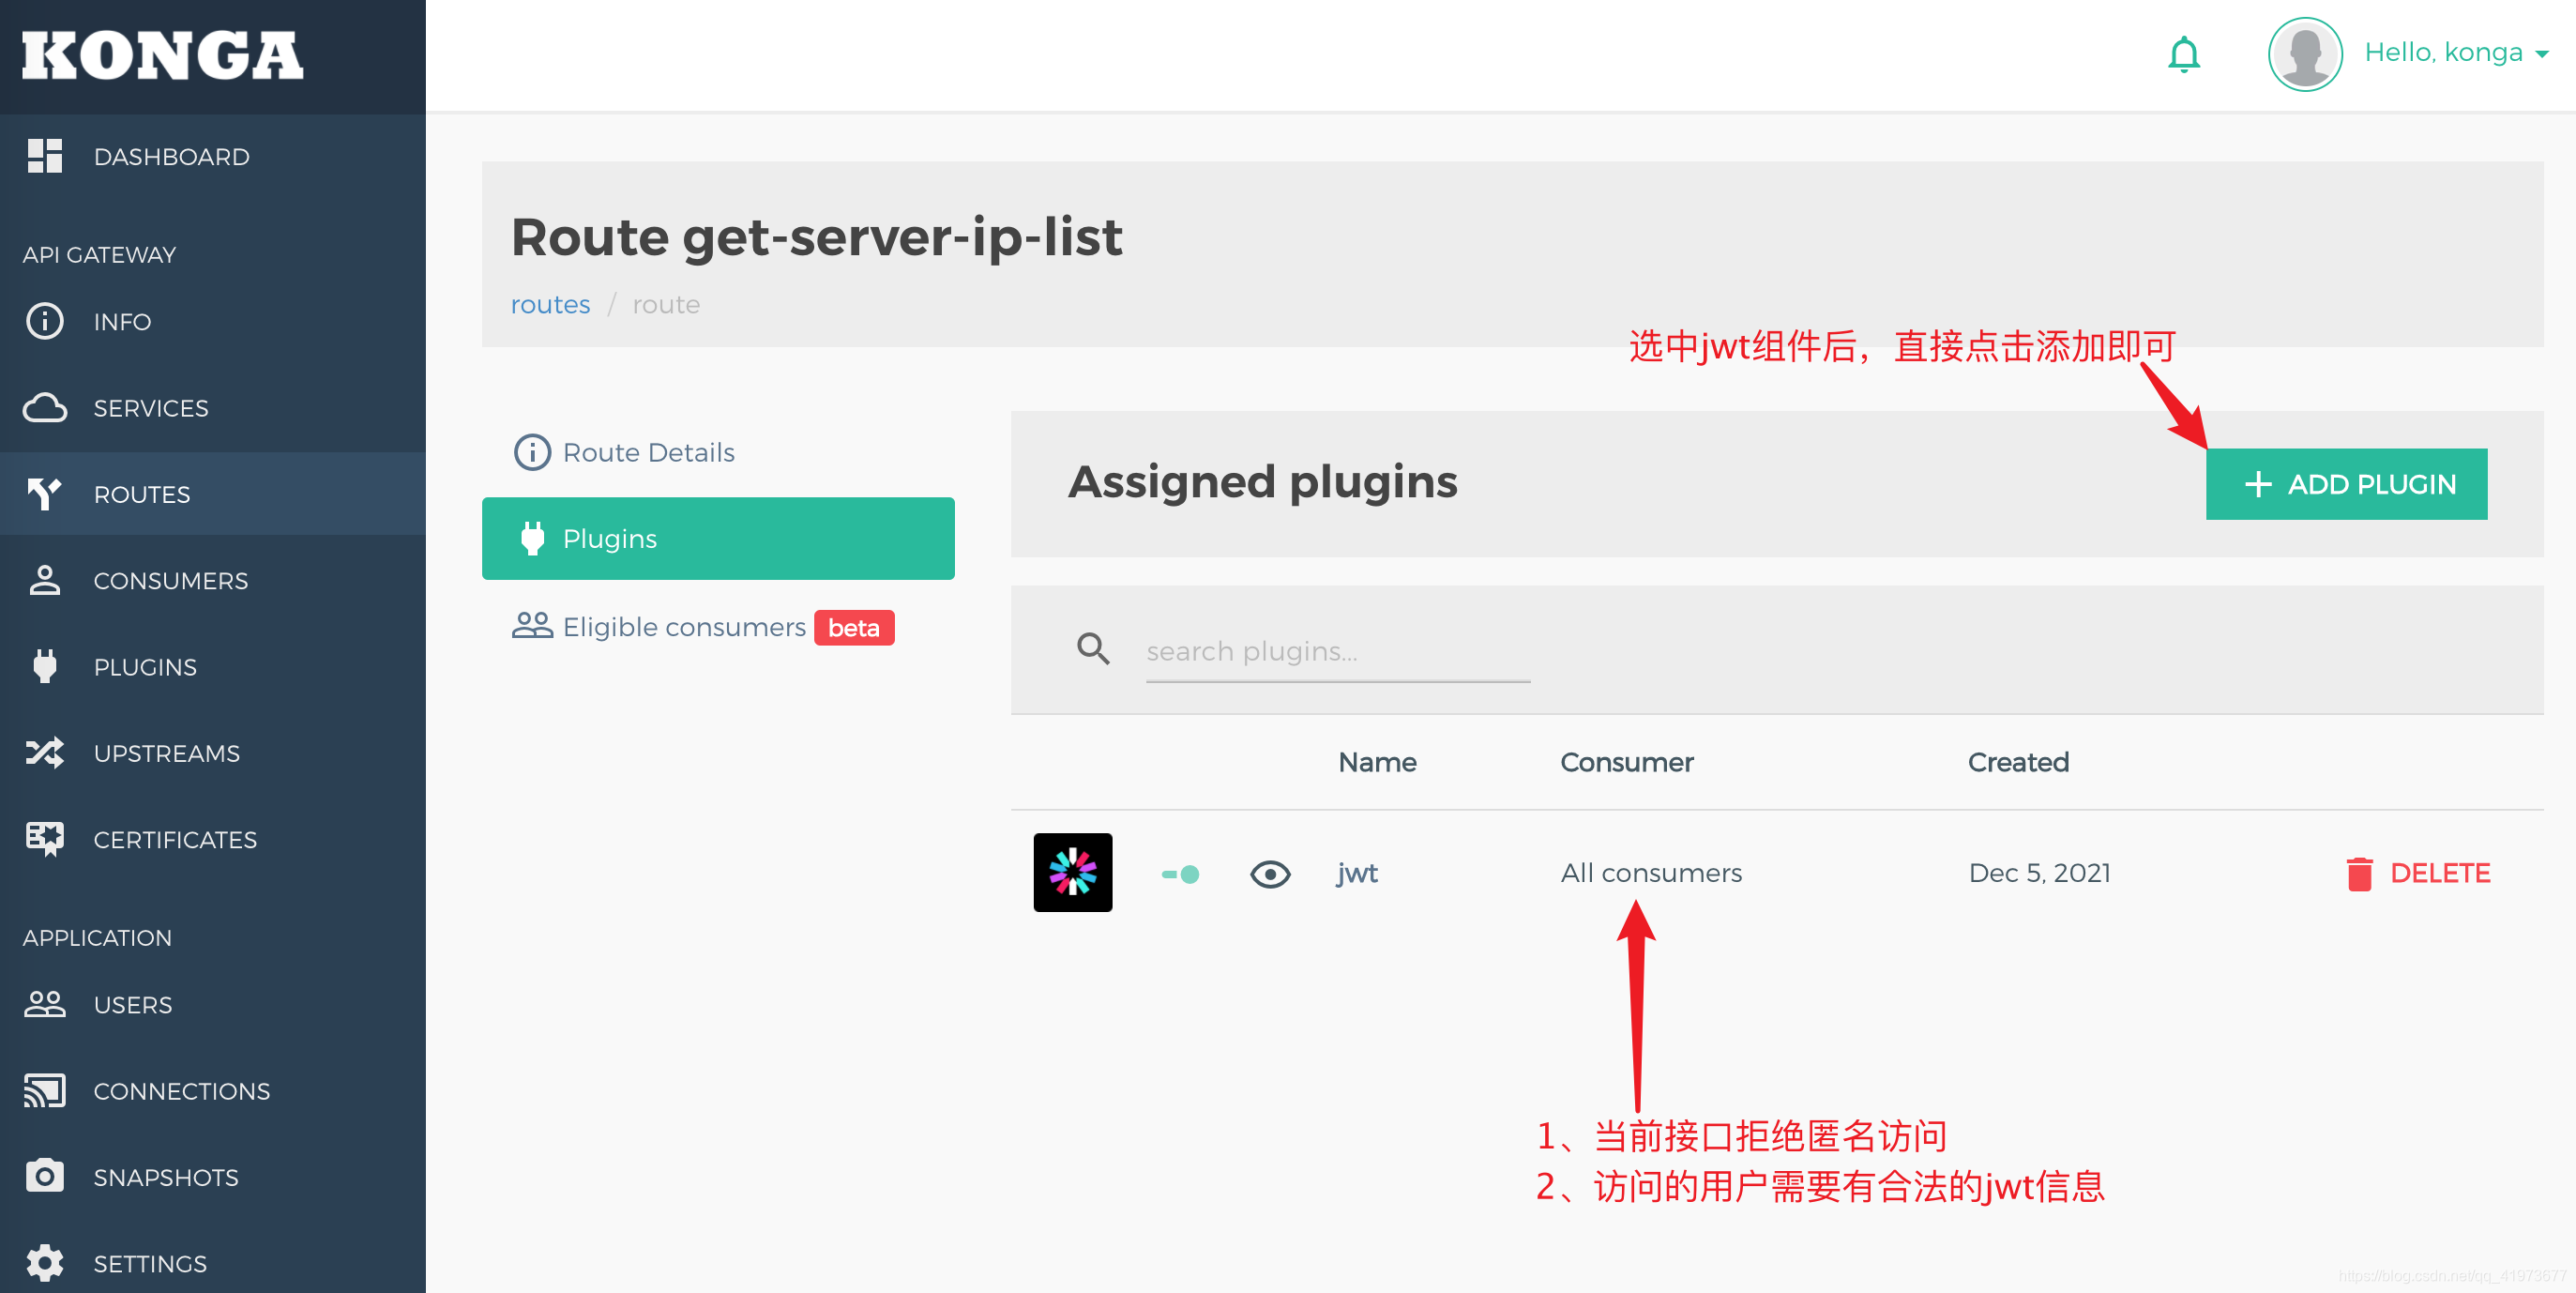Click the Snapshots camera icon
2576x1293 pixels.
tap(45, 1176)
